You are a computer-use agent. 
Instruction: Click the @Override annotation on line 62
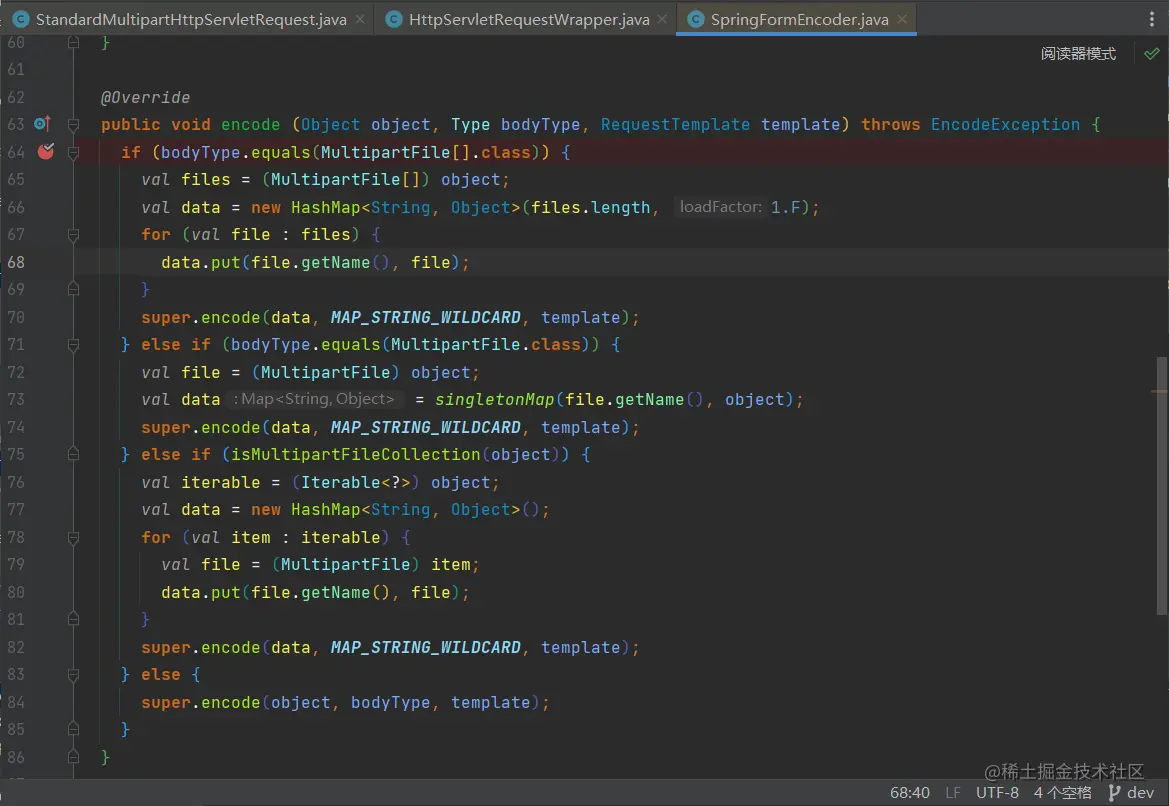click(x=145, y=97)
